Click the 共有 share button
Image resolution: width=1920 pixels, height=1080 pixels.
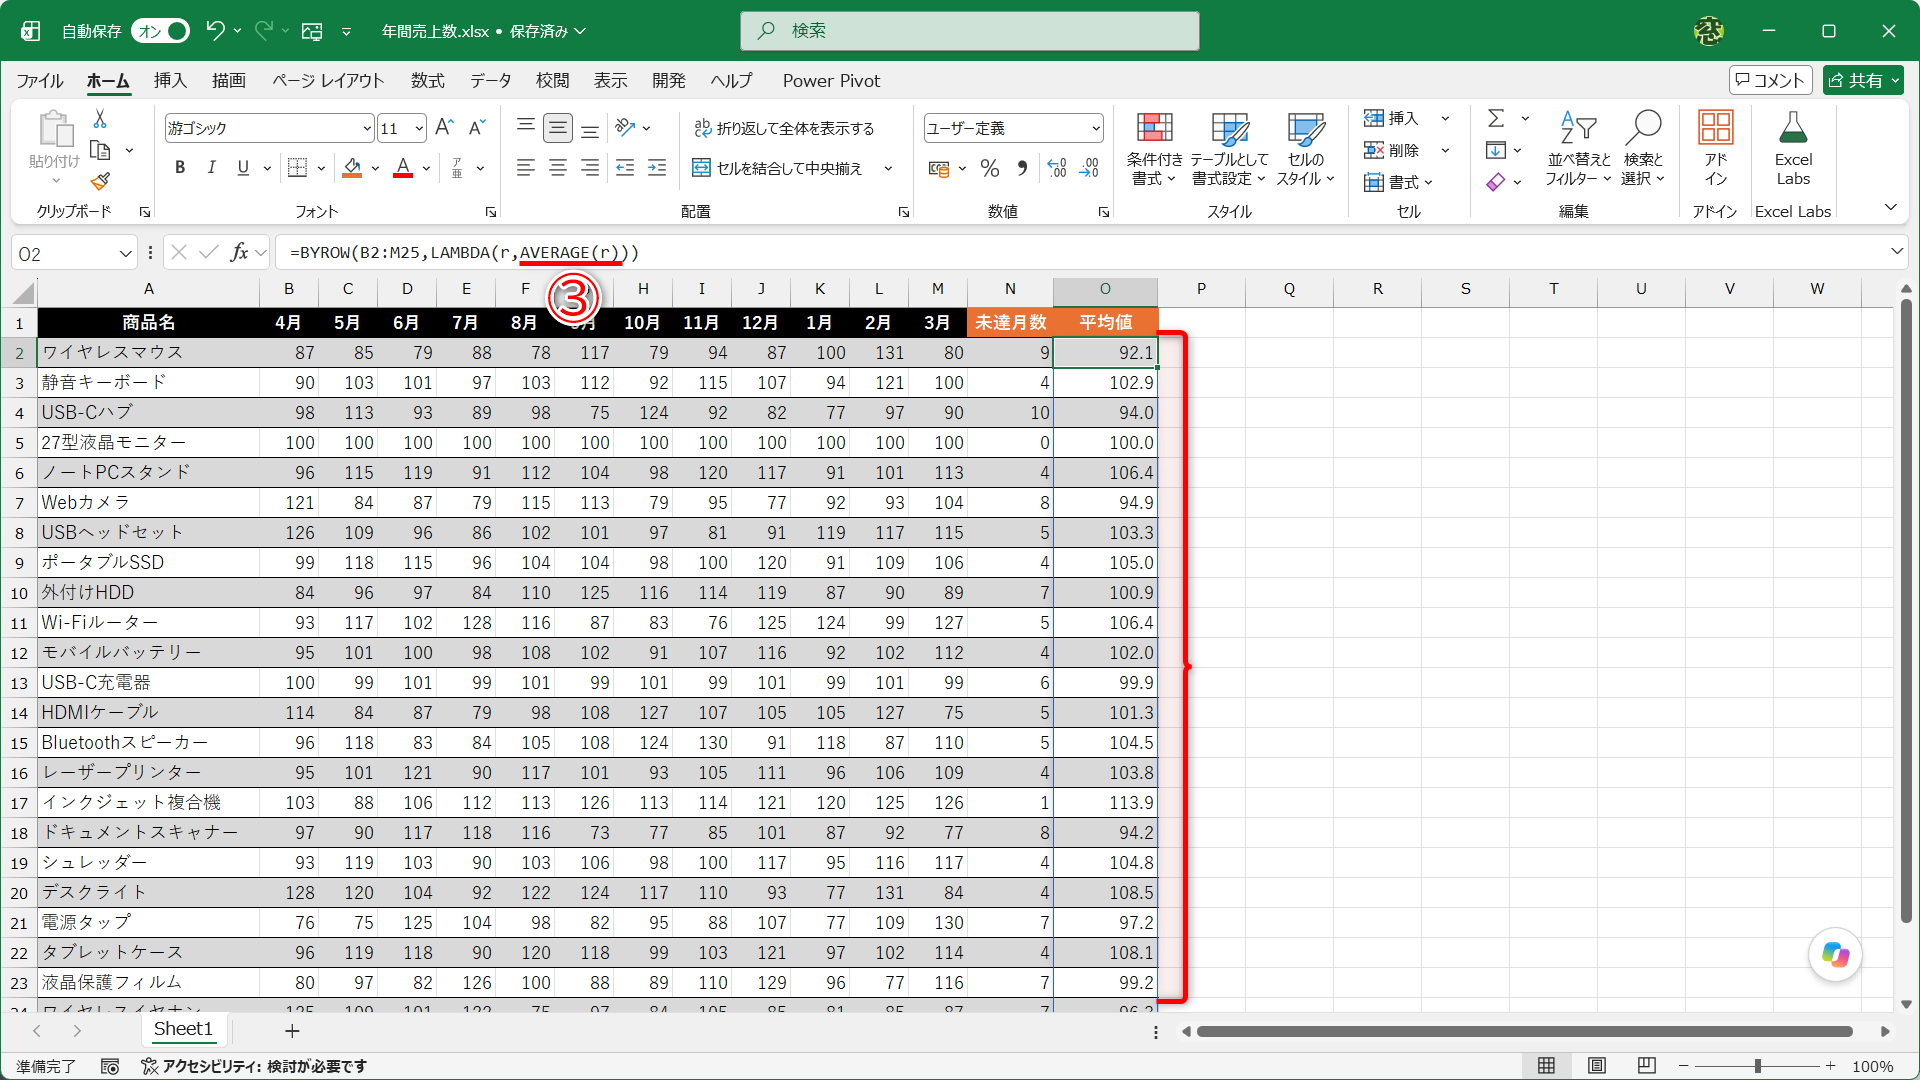[1862, 80]
